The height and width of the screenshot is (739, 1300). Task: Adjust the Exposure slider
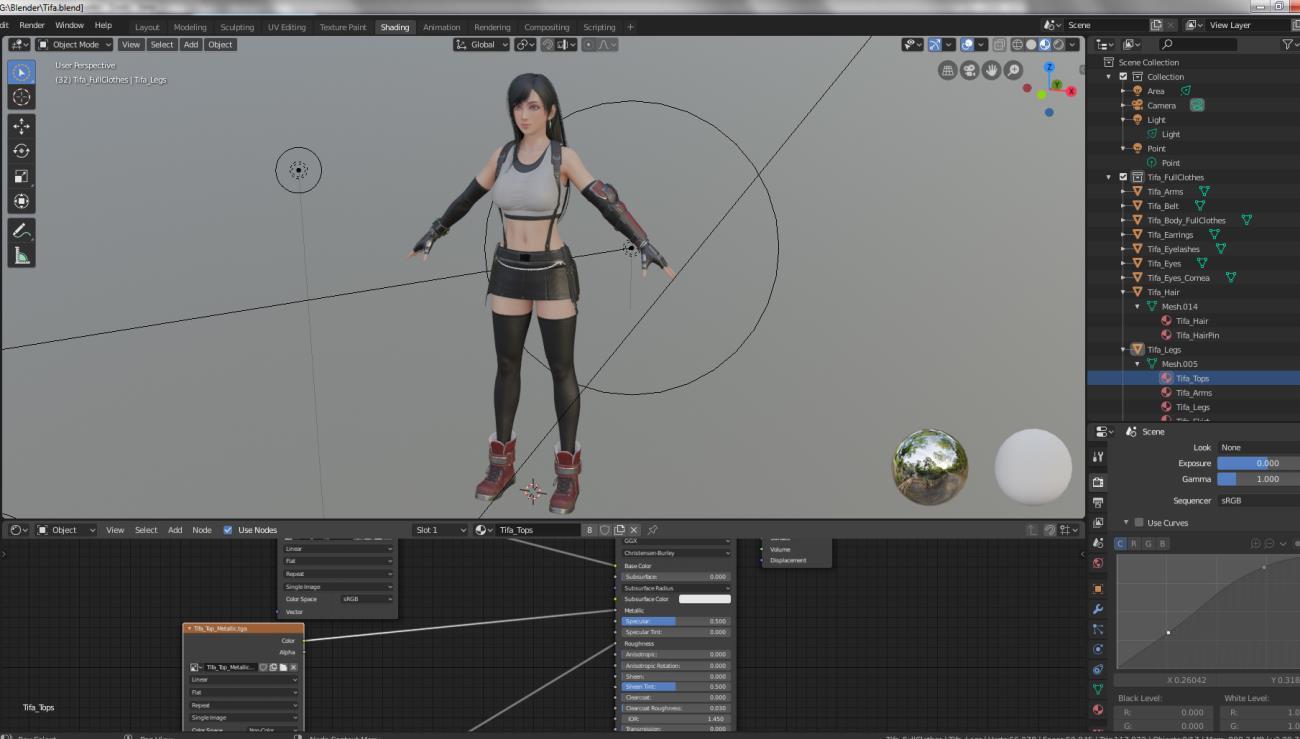pyautogui.click(x=1258, y=463)
